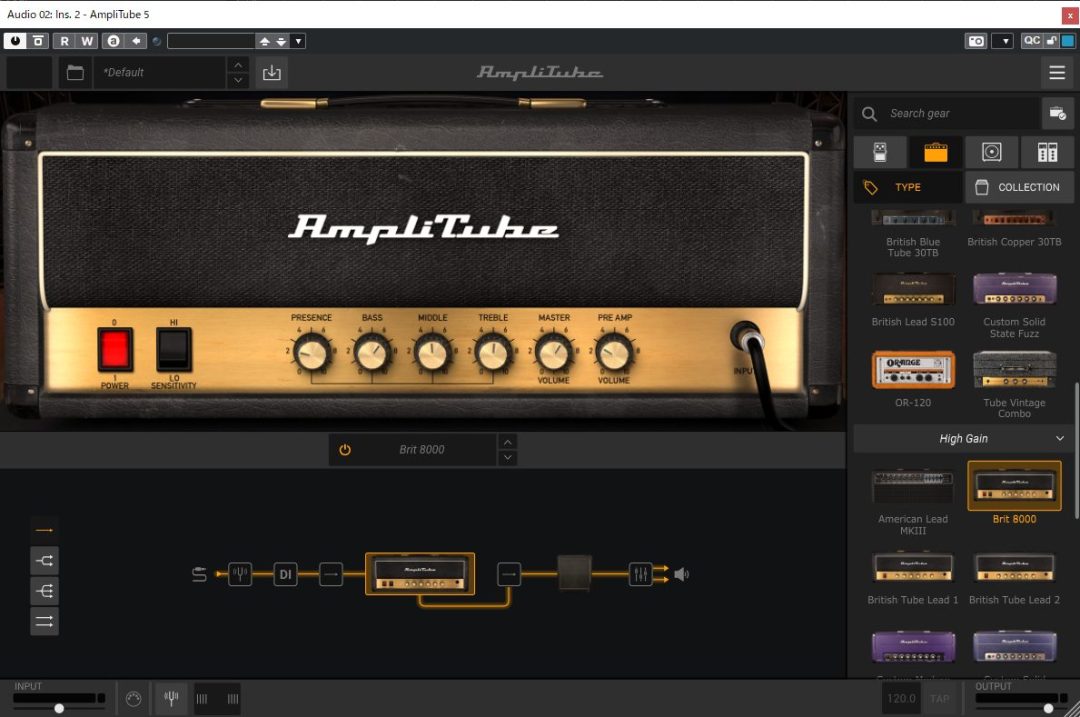This screenshot has width=1080, height=717.
Task: Click the tuner block in signal chain
Action: (240, 574)
